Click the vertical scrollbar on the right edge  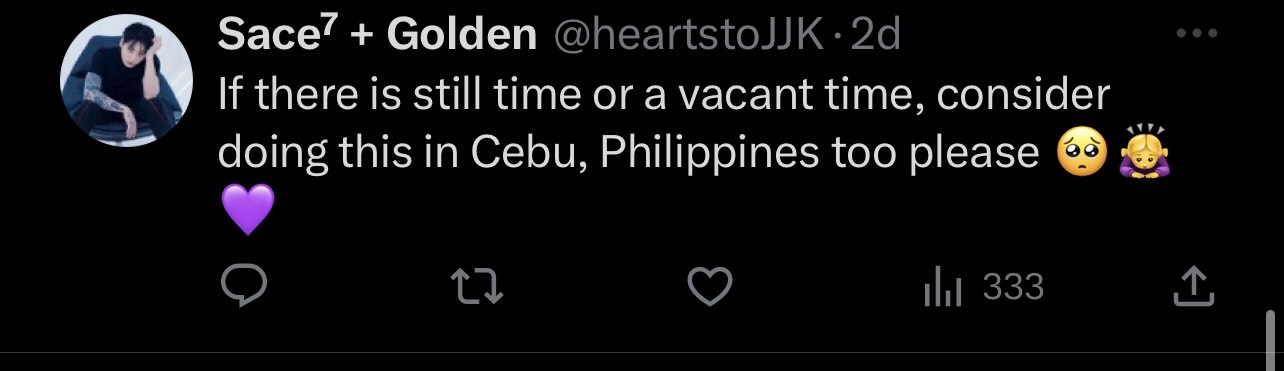1270,339
